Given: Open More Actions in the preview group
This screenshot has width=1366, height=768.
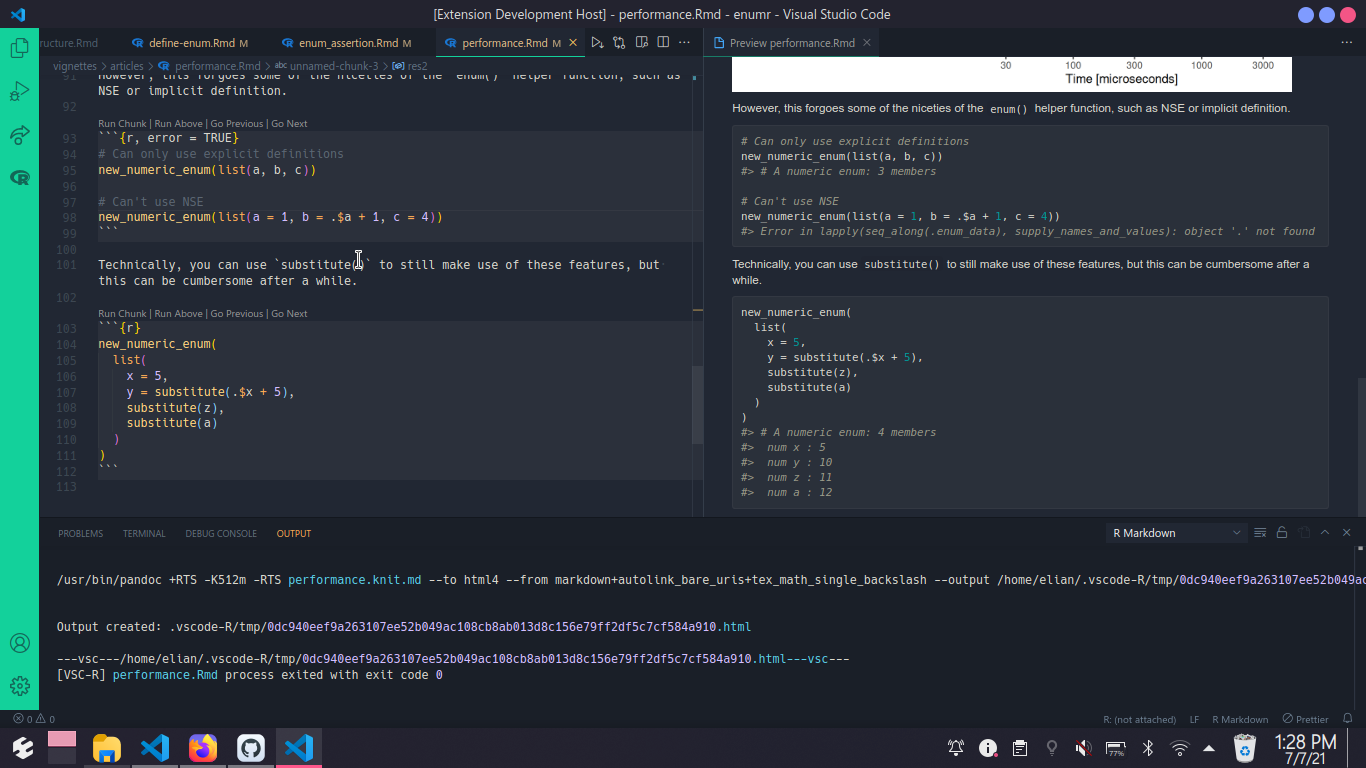Looking at the screenshot, I should point(1346,43).
